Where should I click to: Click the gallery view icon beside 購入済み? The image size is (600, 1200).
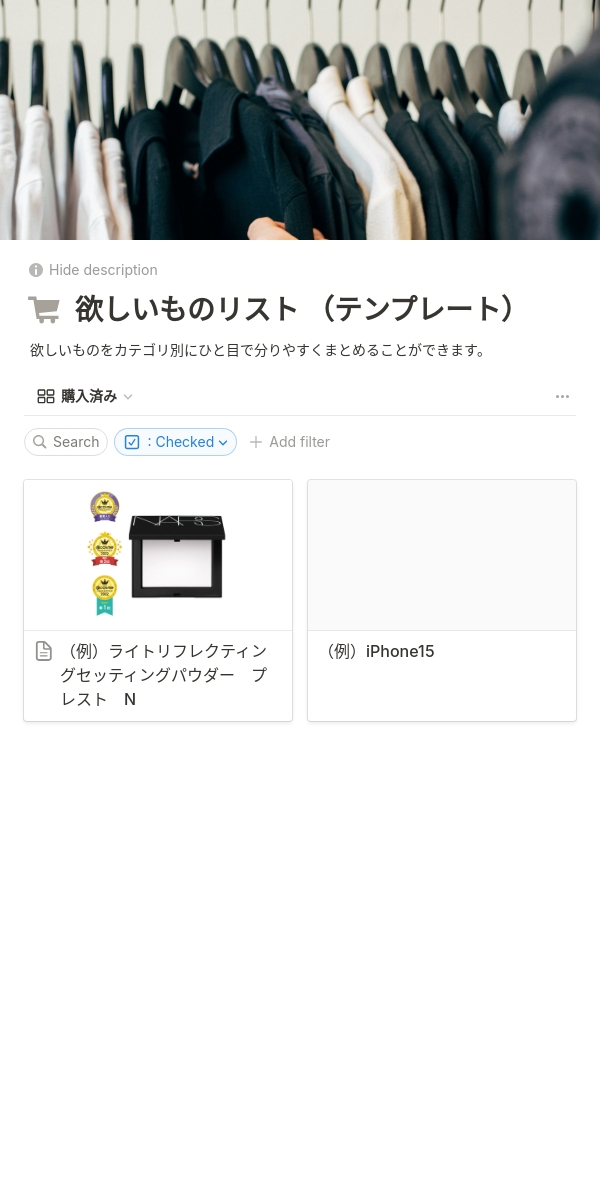(x=46, y=396)
